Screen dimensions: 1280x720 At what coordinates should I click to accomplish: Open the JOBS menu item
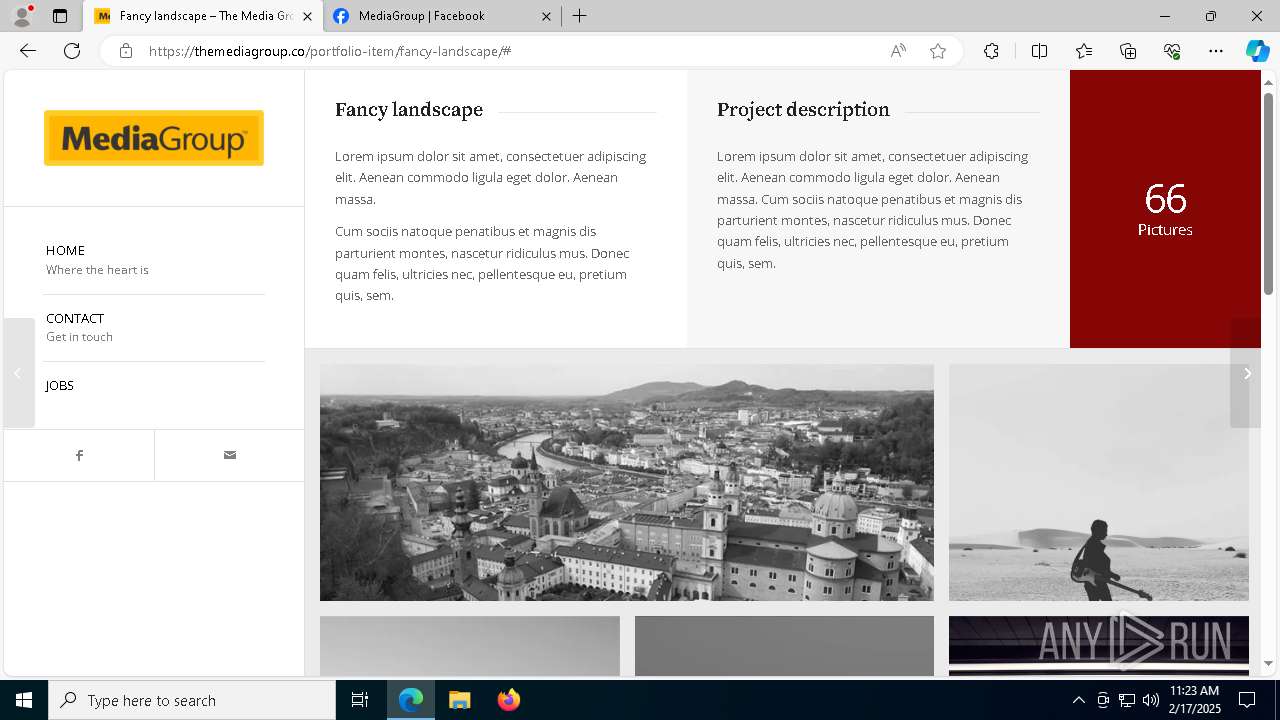[60, 385]
